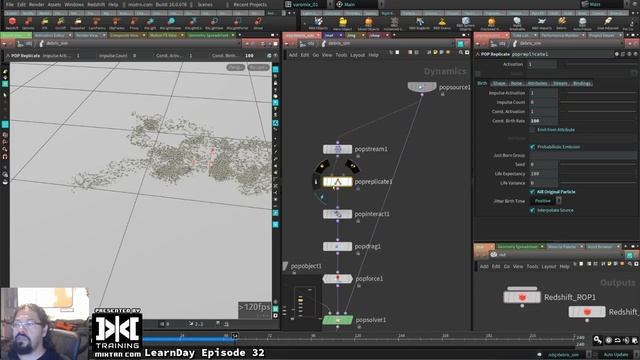Click the Const. Birth Rate field
The image size is (640, 360).
pyautogui.click(x=543, y=121)
